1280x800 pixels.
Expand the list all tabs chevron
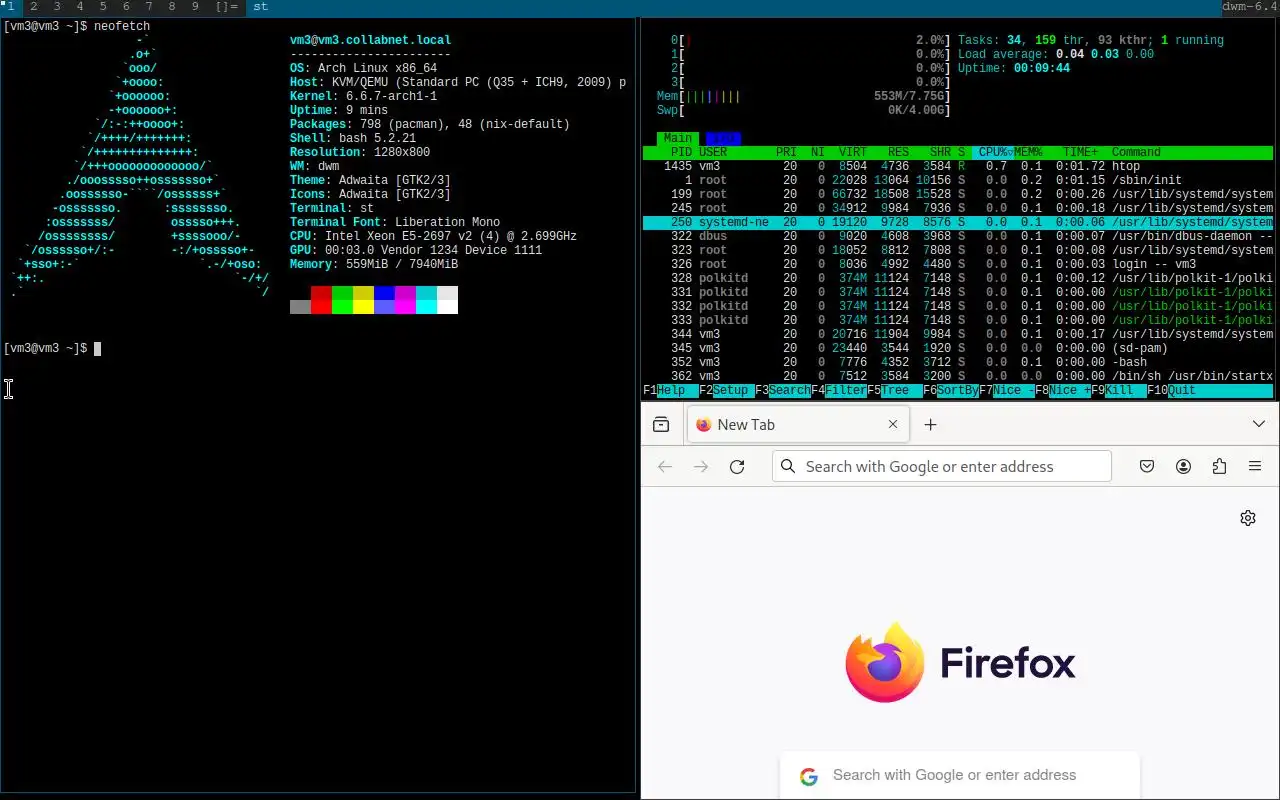pyautogui.click(x=1259, y=425)
